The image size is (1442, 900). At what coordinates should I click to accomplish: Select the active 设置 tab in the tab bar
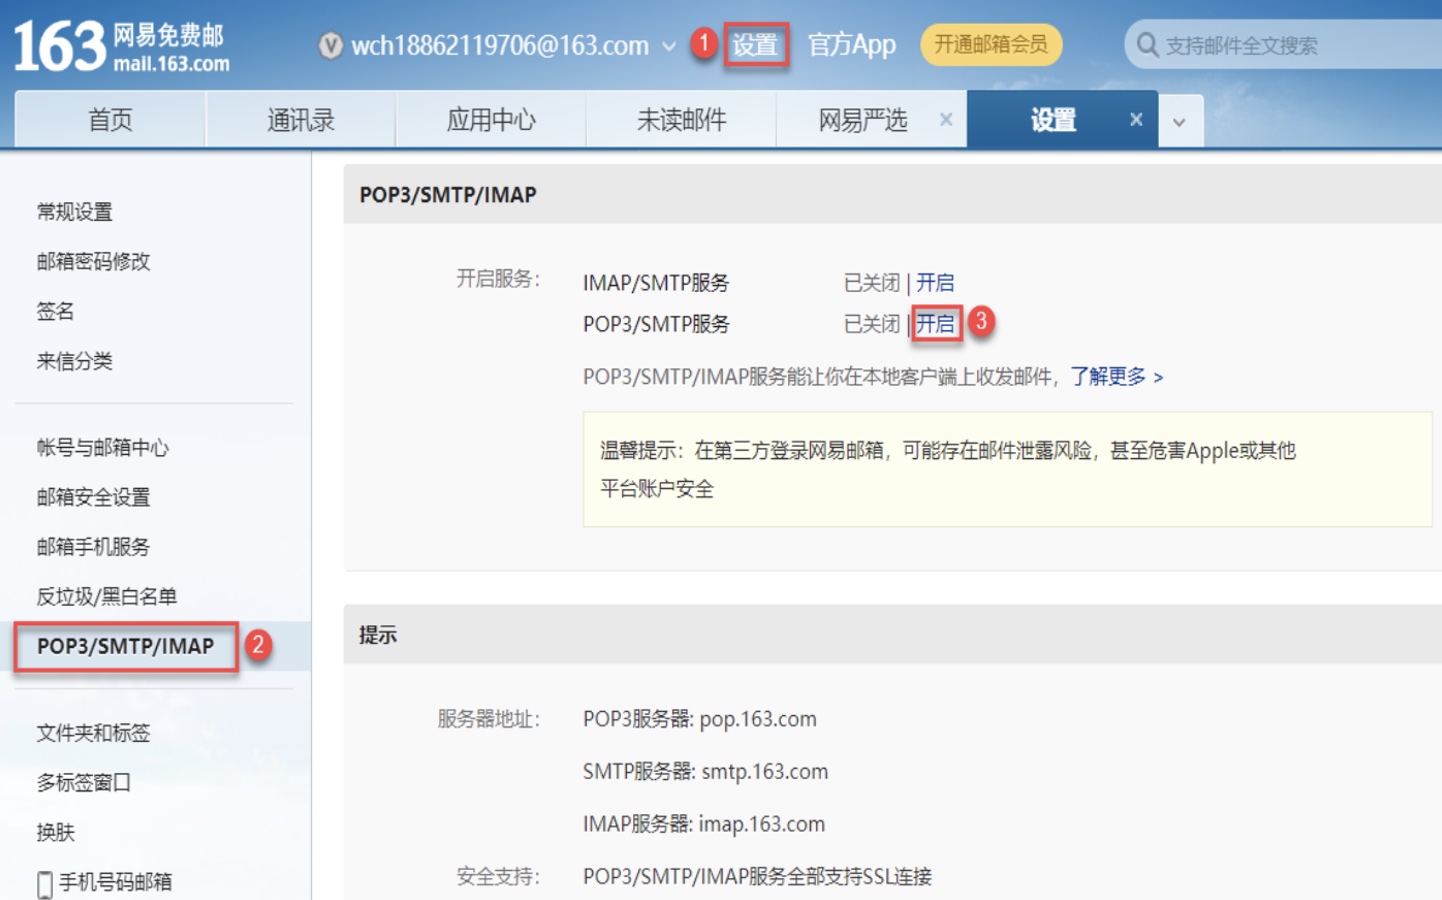point(1053,120)
